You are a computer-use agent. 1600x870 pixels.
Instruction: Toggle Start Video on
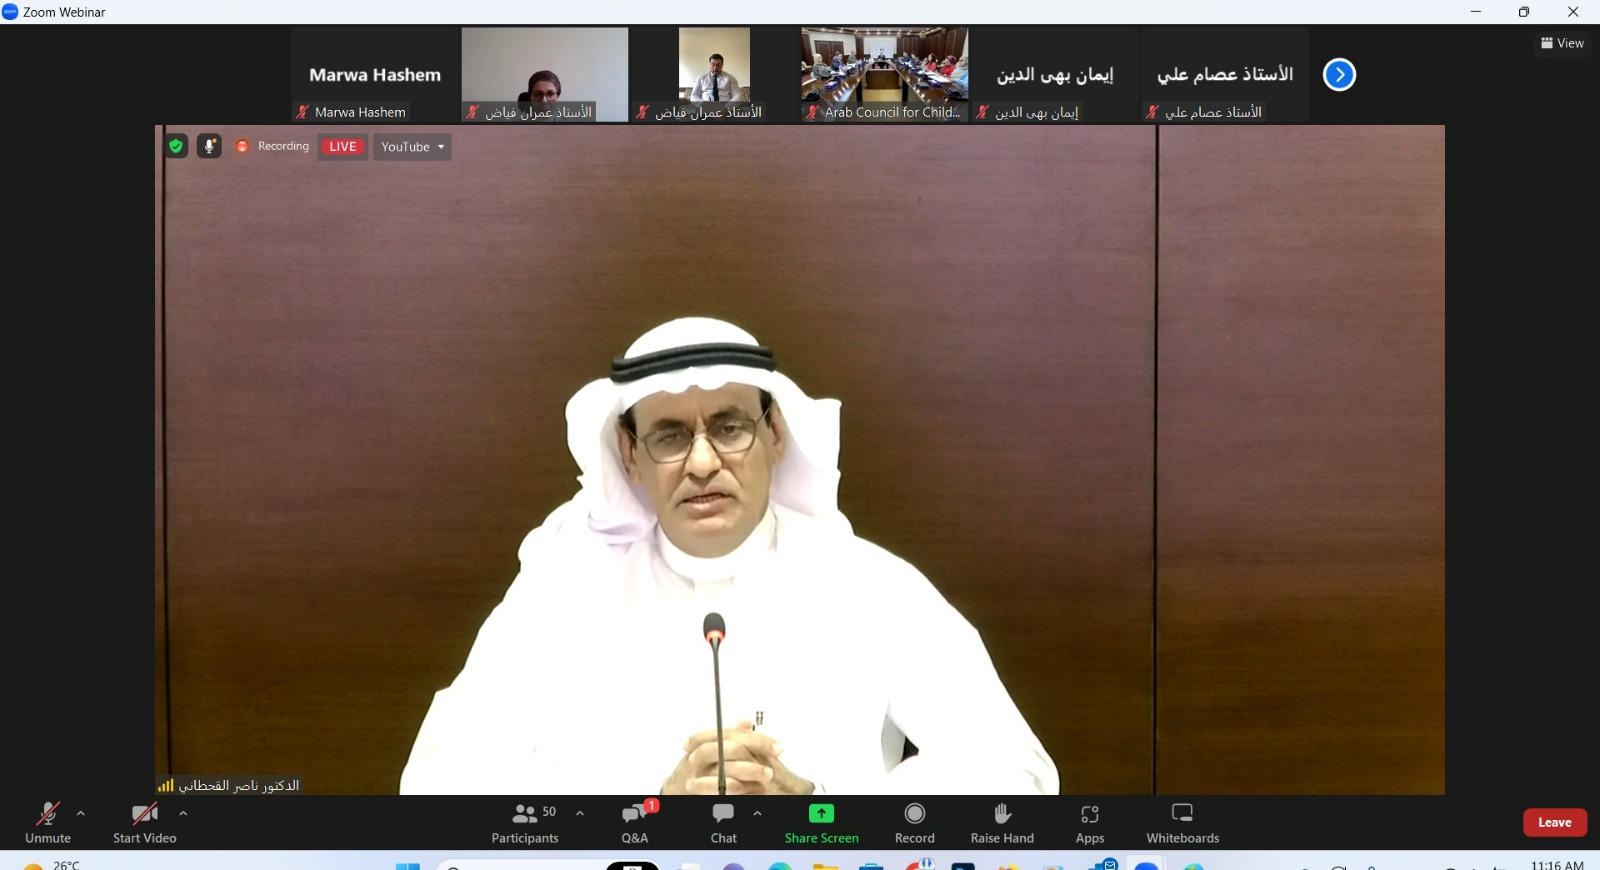144,823
